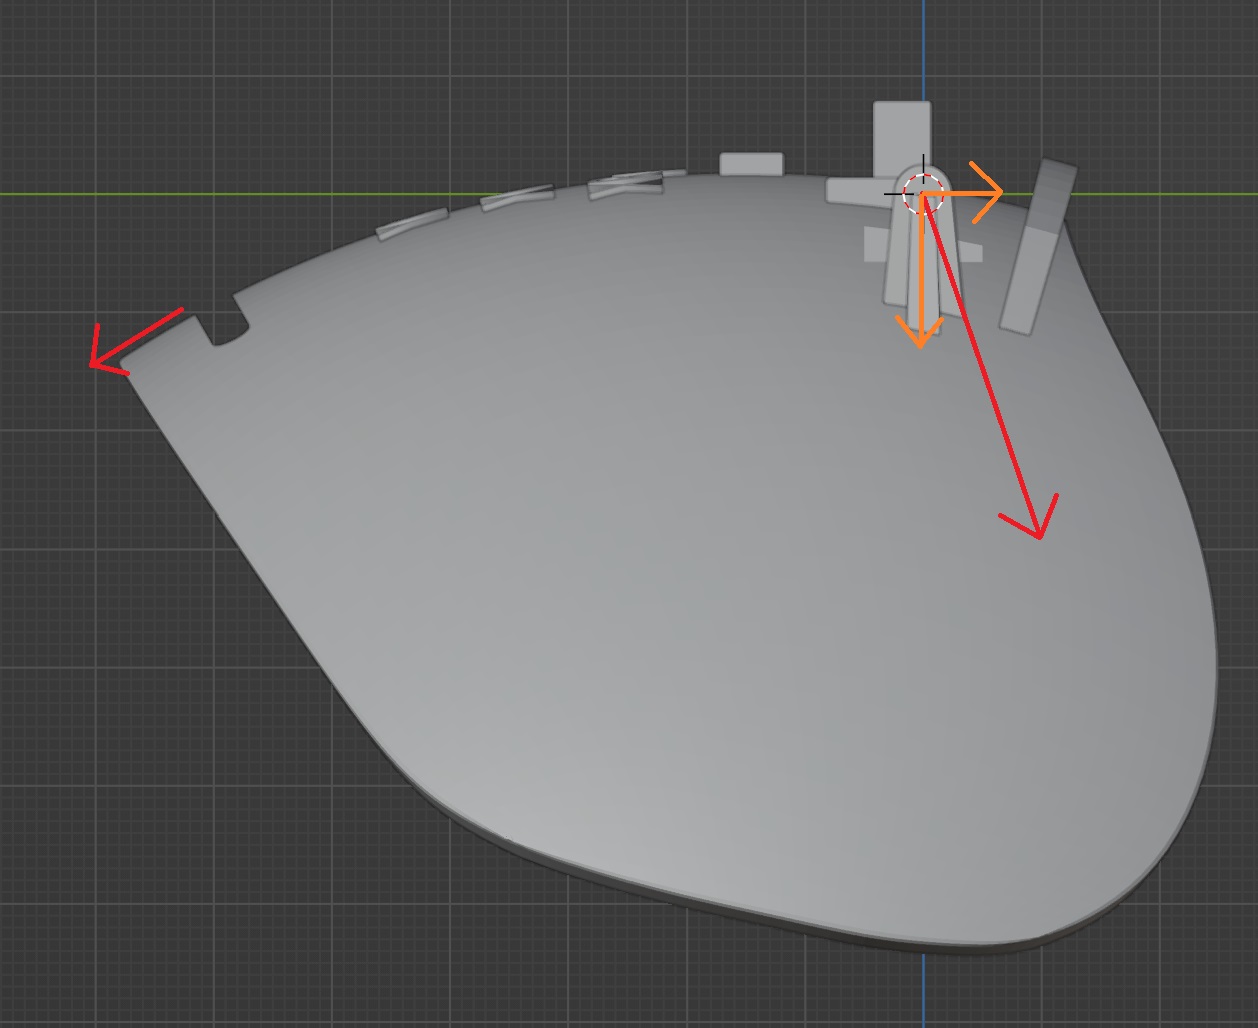
Task: Click the orange downward arrow head
Action: click(920, 336)
